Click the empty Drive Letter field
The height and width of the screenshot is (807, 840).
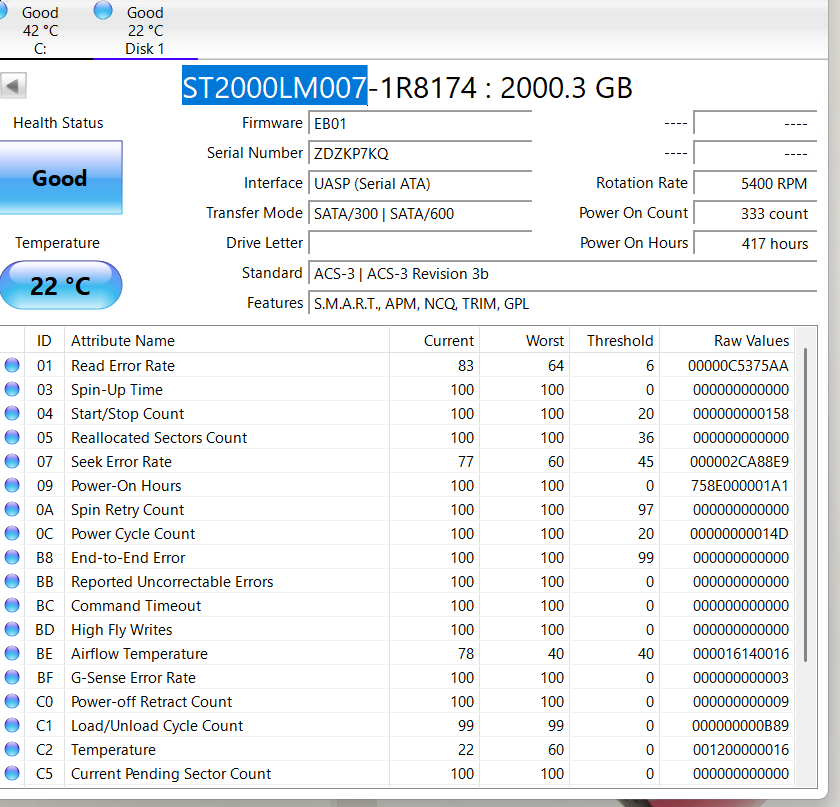tap(420, 243)
